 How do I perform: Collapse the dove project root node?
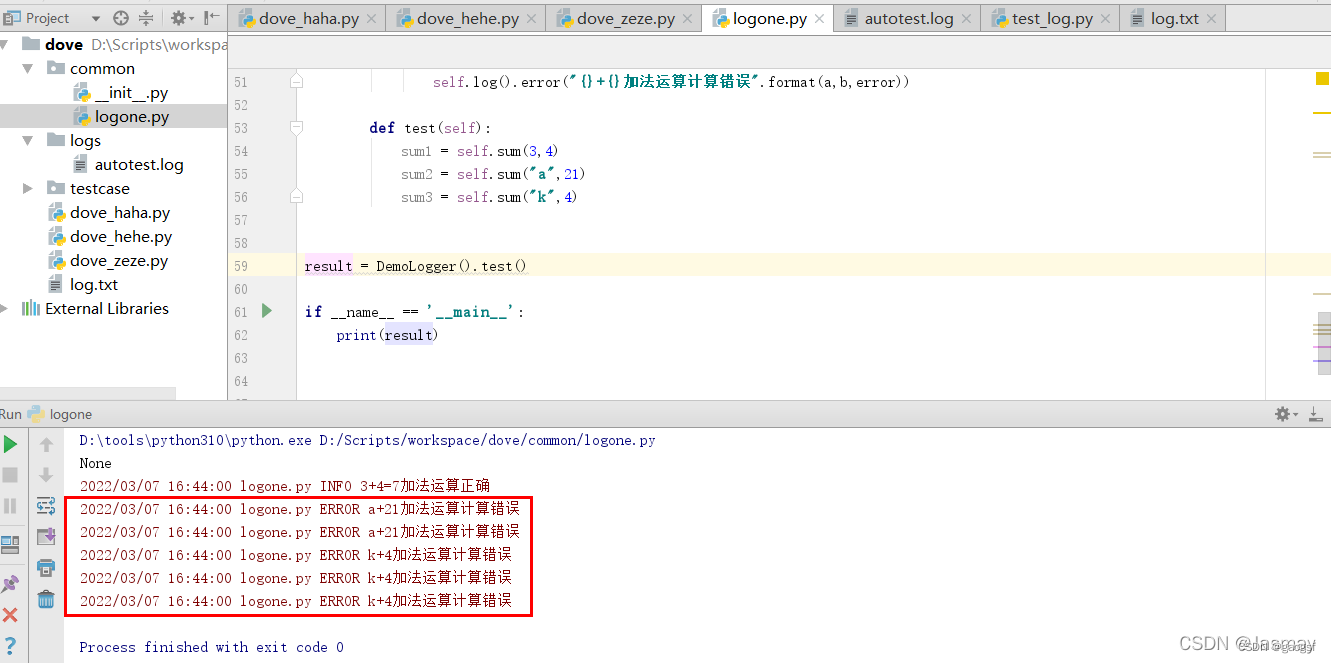click(x=4, y=44)
